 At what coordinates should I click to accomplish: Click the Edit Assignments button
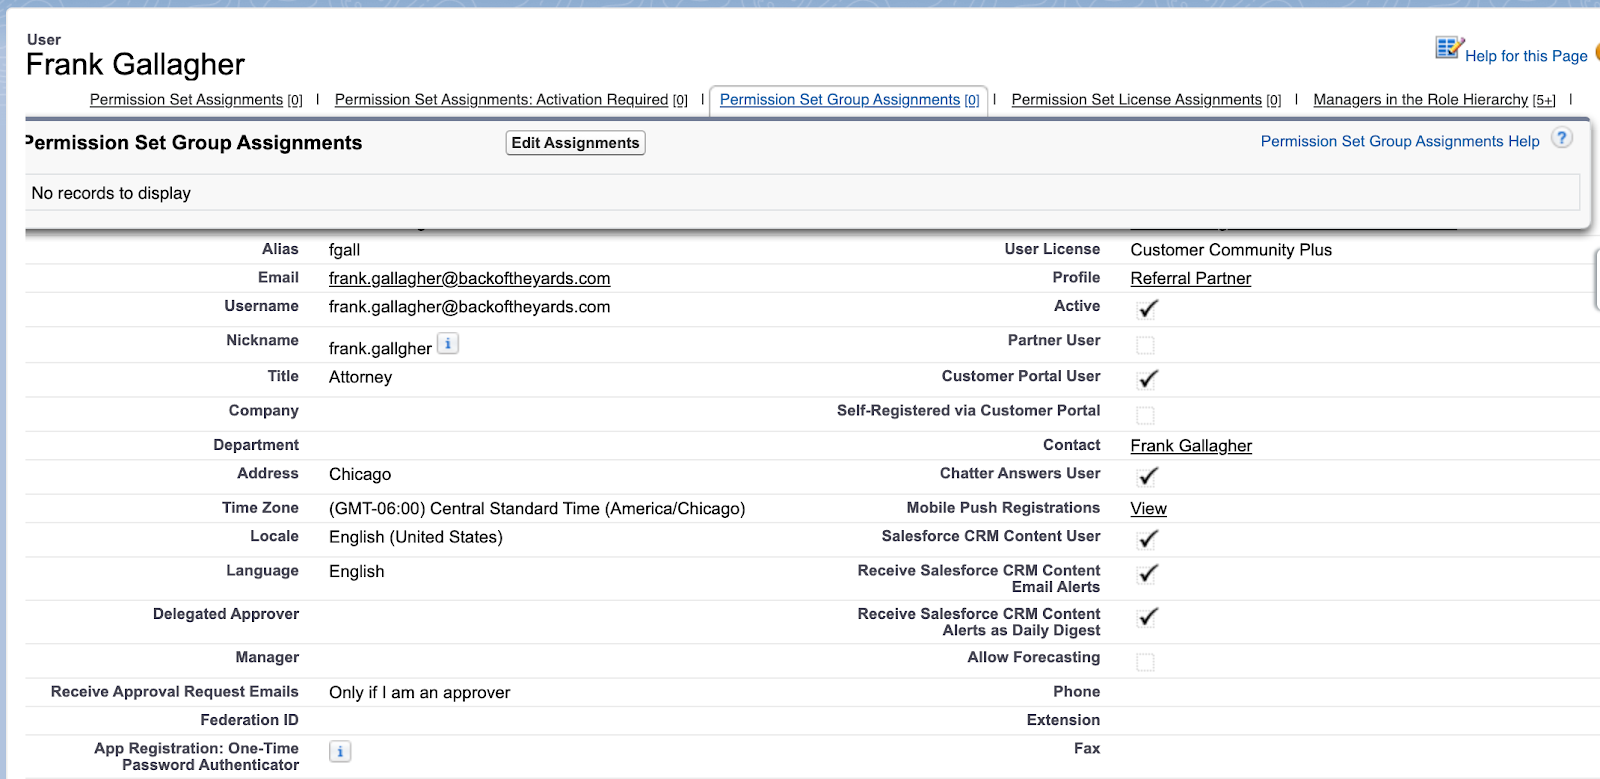pos(575,143)
